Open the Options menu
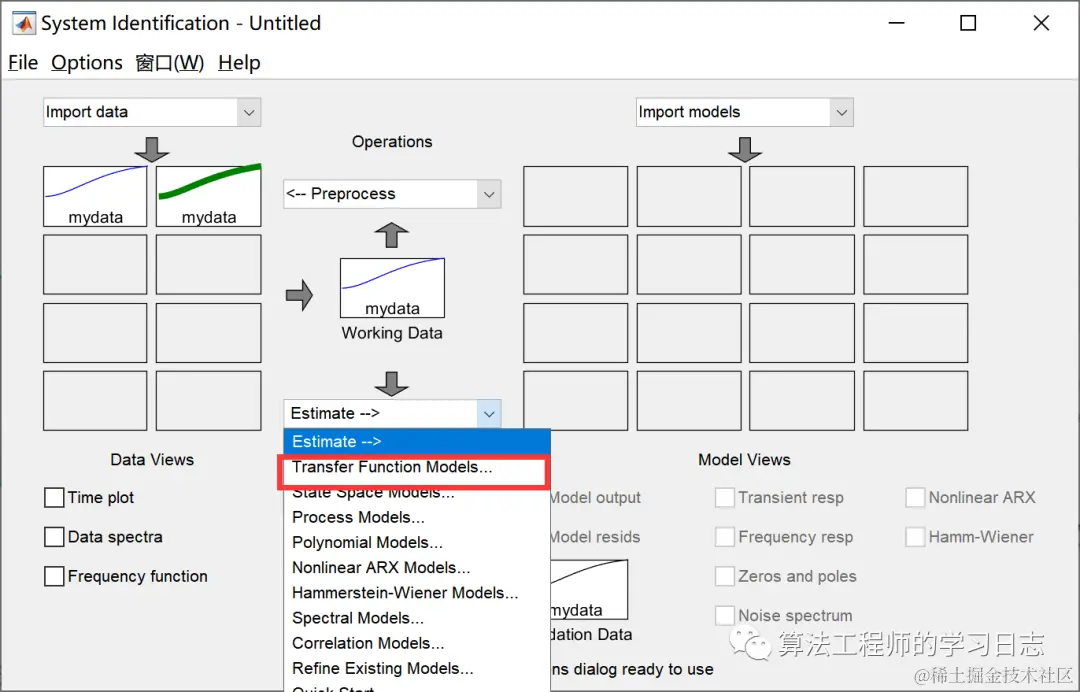The height and width of the screenshot is (692, 1080). (x=87, y=63)
